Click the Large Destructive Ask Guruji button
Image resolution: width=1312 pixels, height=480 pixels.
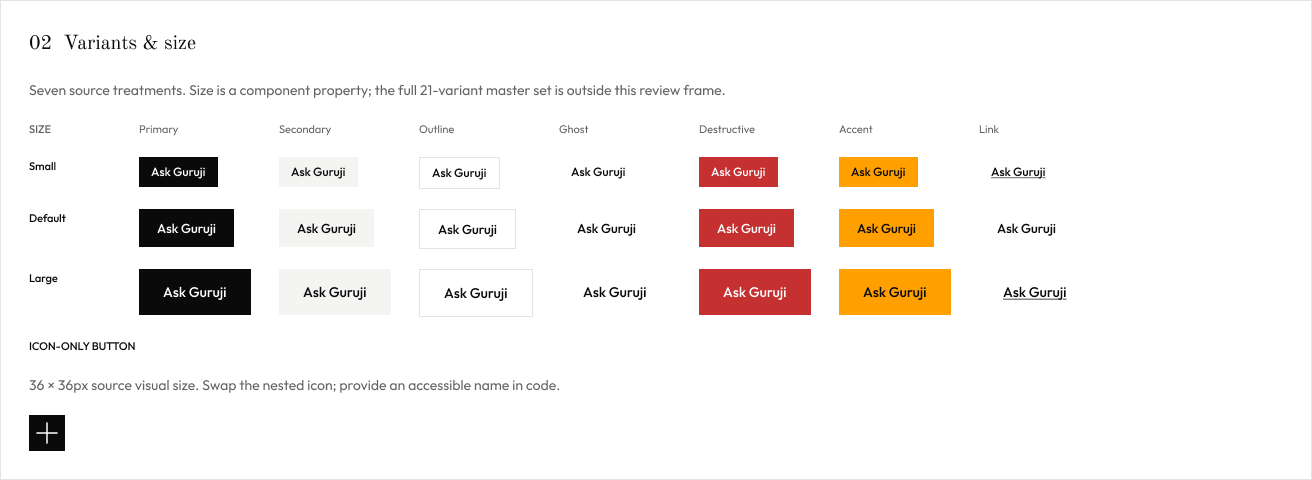pos(755,292)
